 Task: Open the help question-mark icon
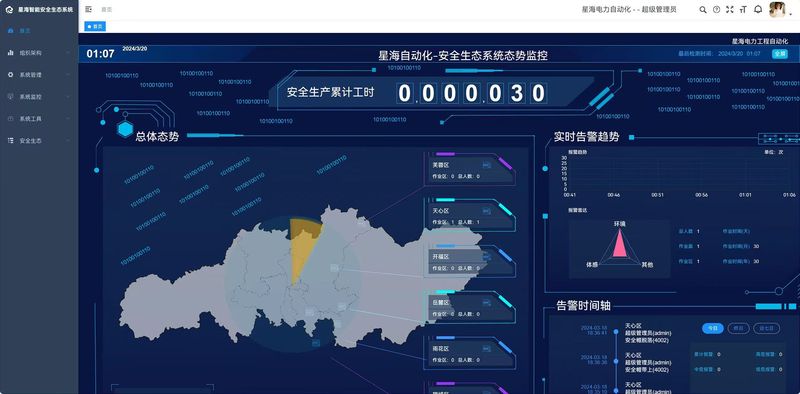click(x=716, y=10)
